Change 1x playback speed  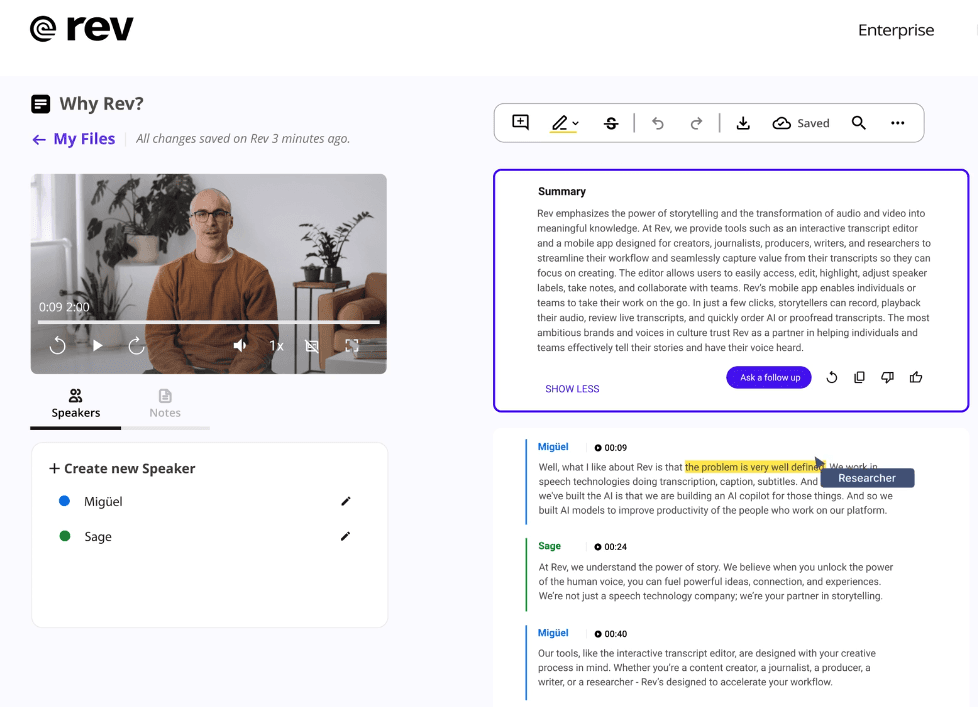click(x=276, y=346)
